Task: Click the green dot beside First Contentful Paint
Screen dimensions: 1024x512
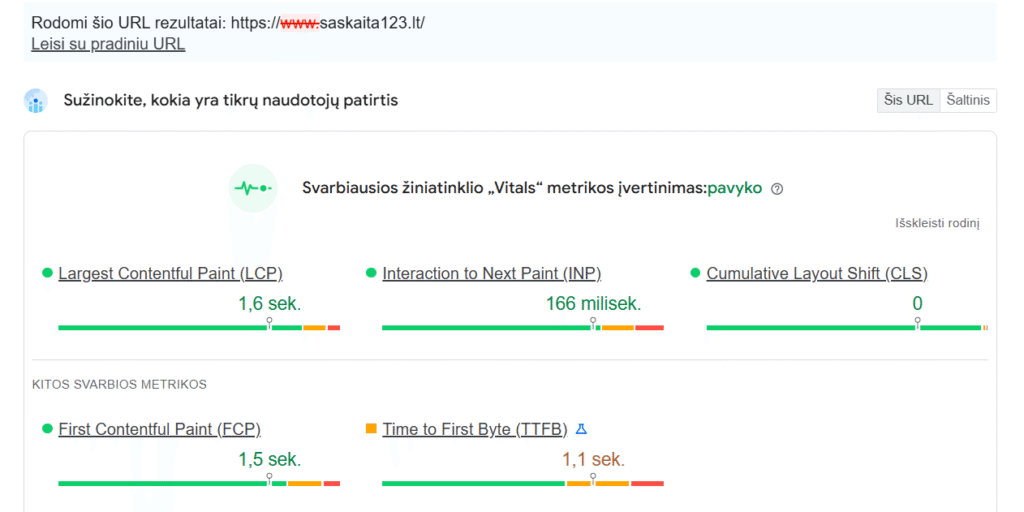Action: (47, 428)
